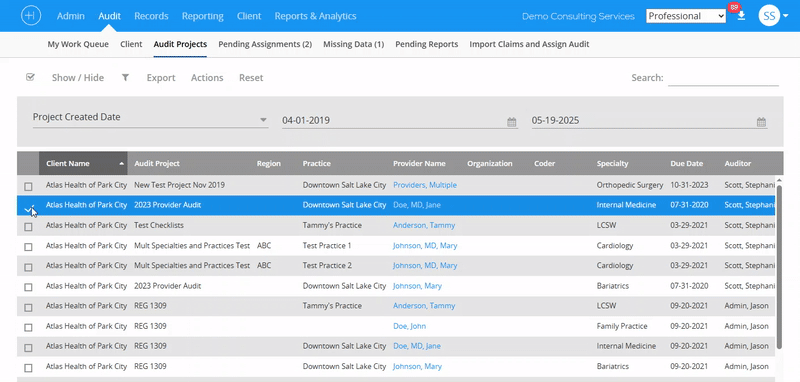Check the 2023 Provider Audit Bariatrics row
Viewport: 800px width, 382px height.
coord(28,287)
